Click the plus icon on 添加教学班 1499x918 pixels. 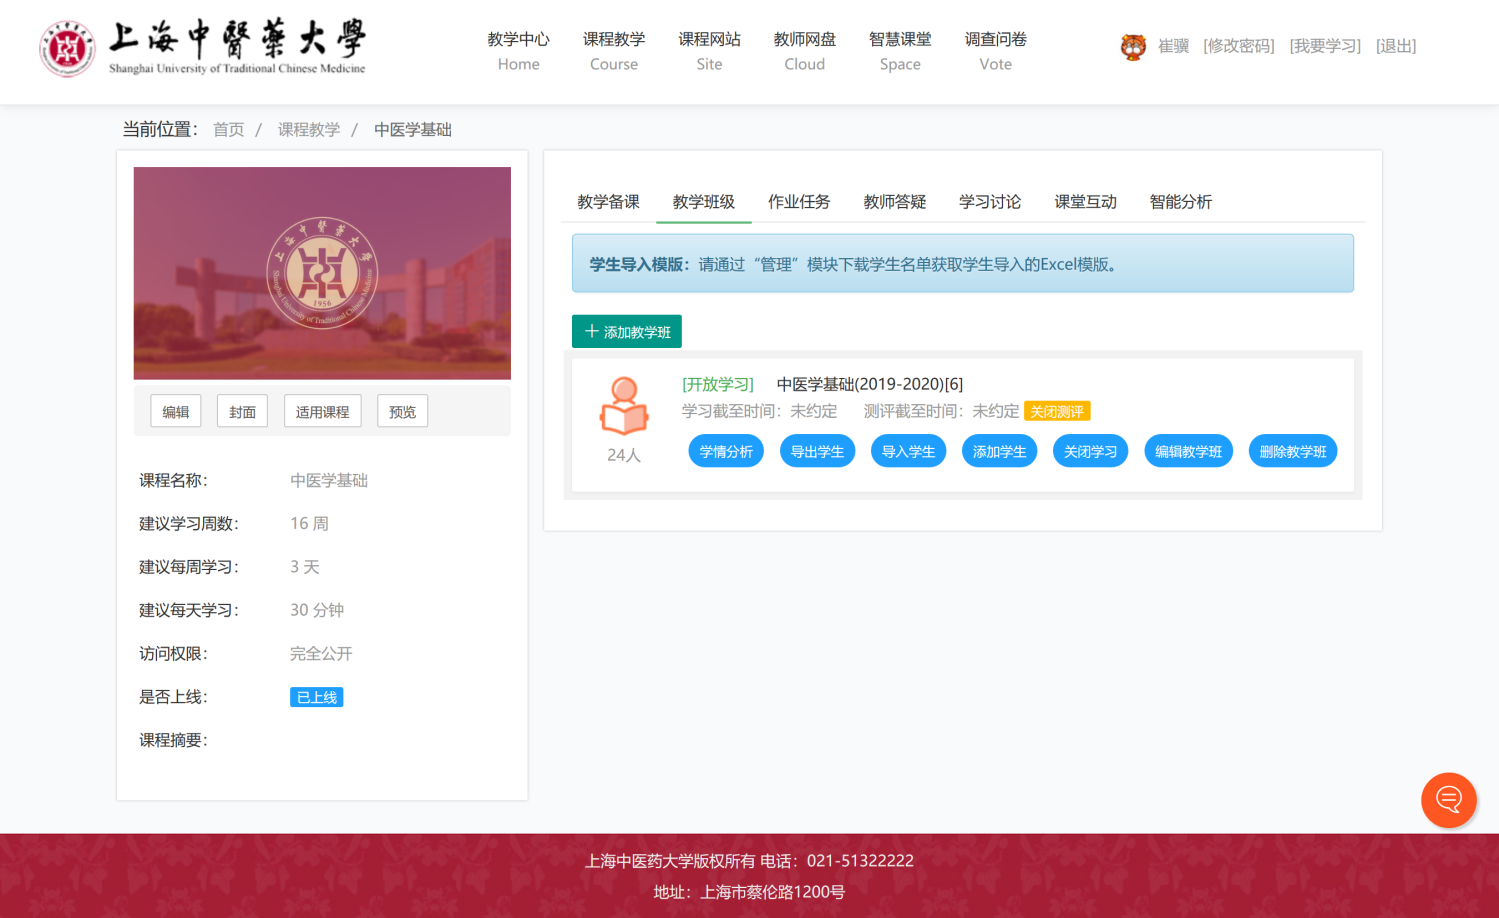591,331
